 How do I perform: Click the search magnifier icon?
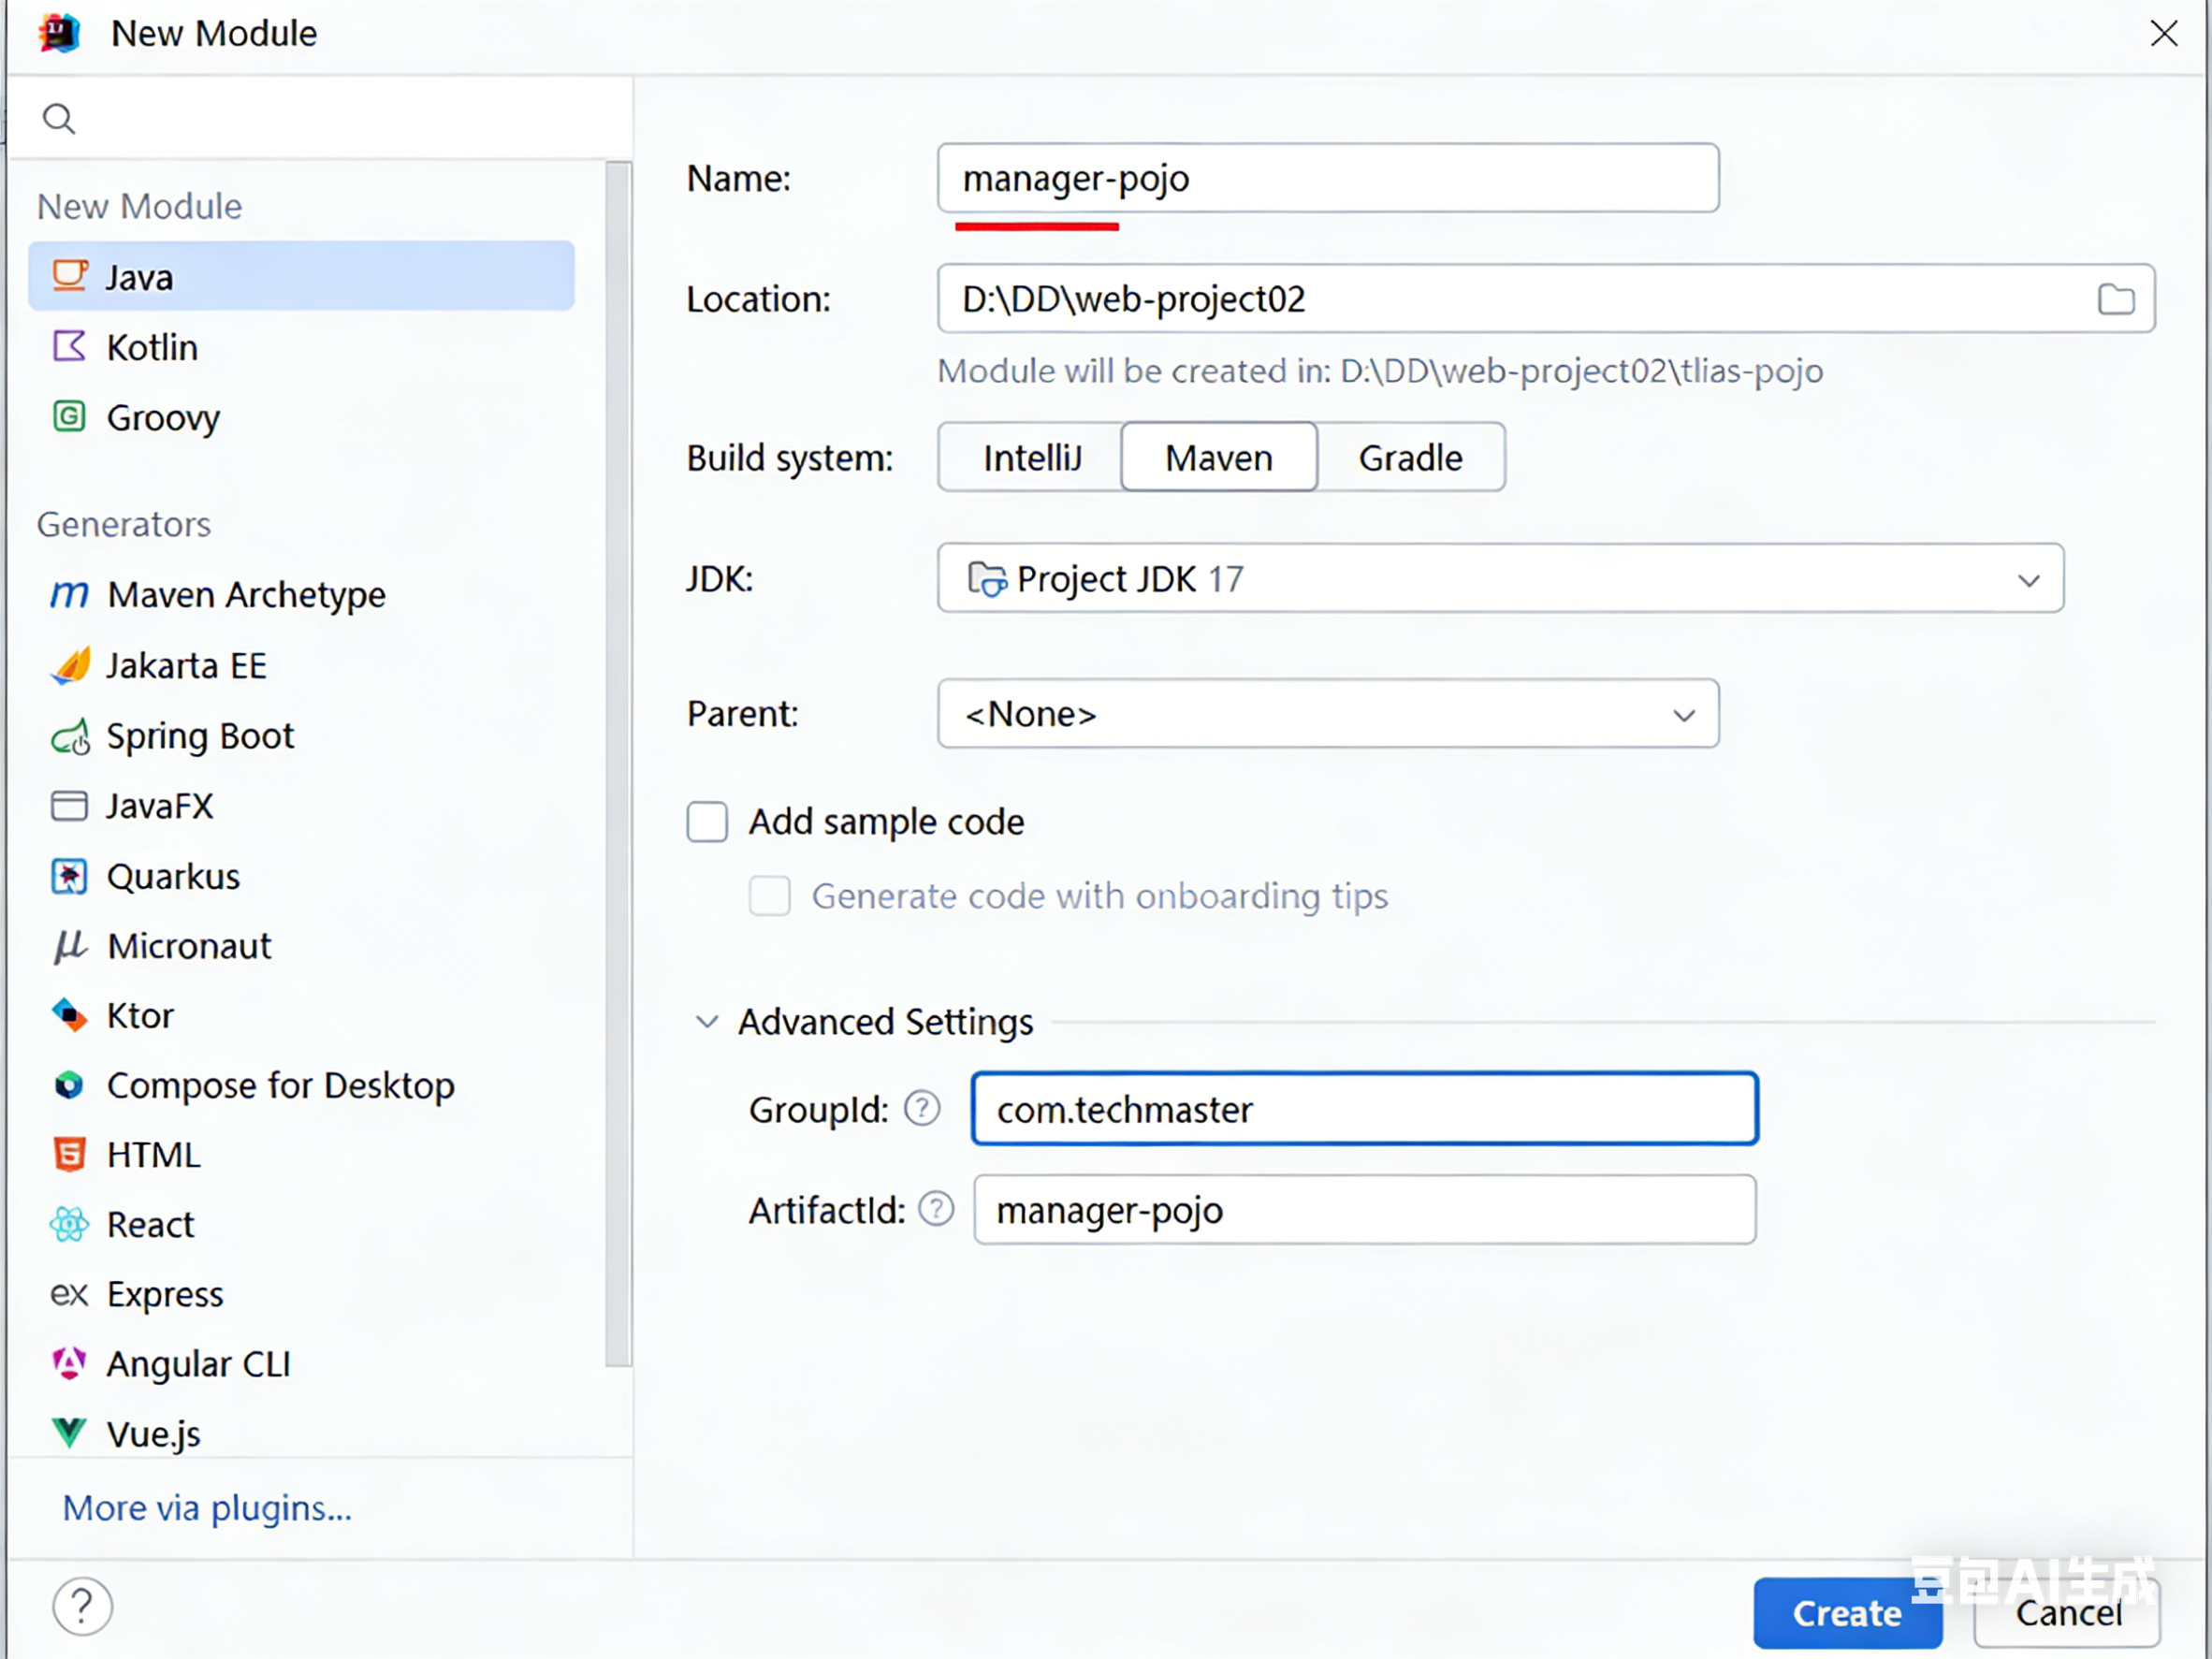(x=59, y=119)
